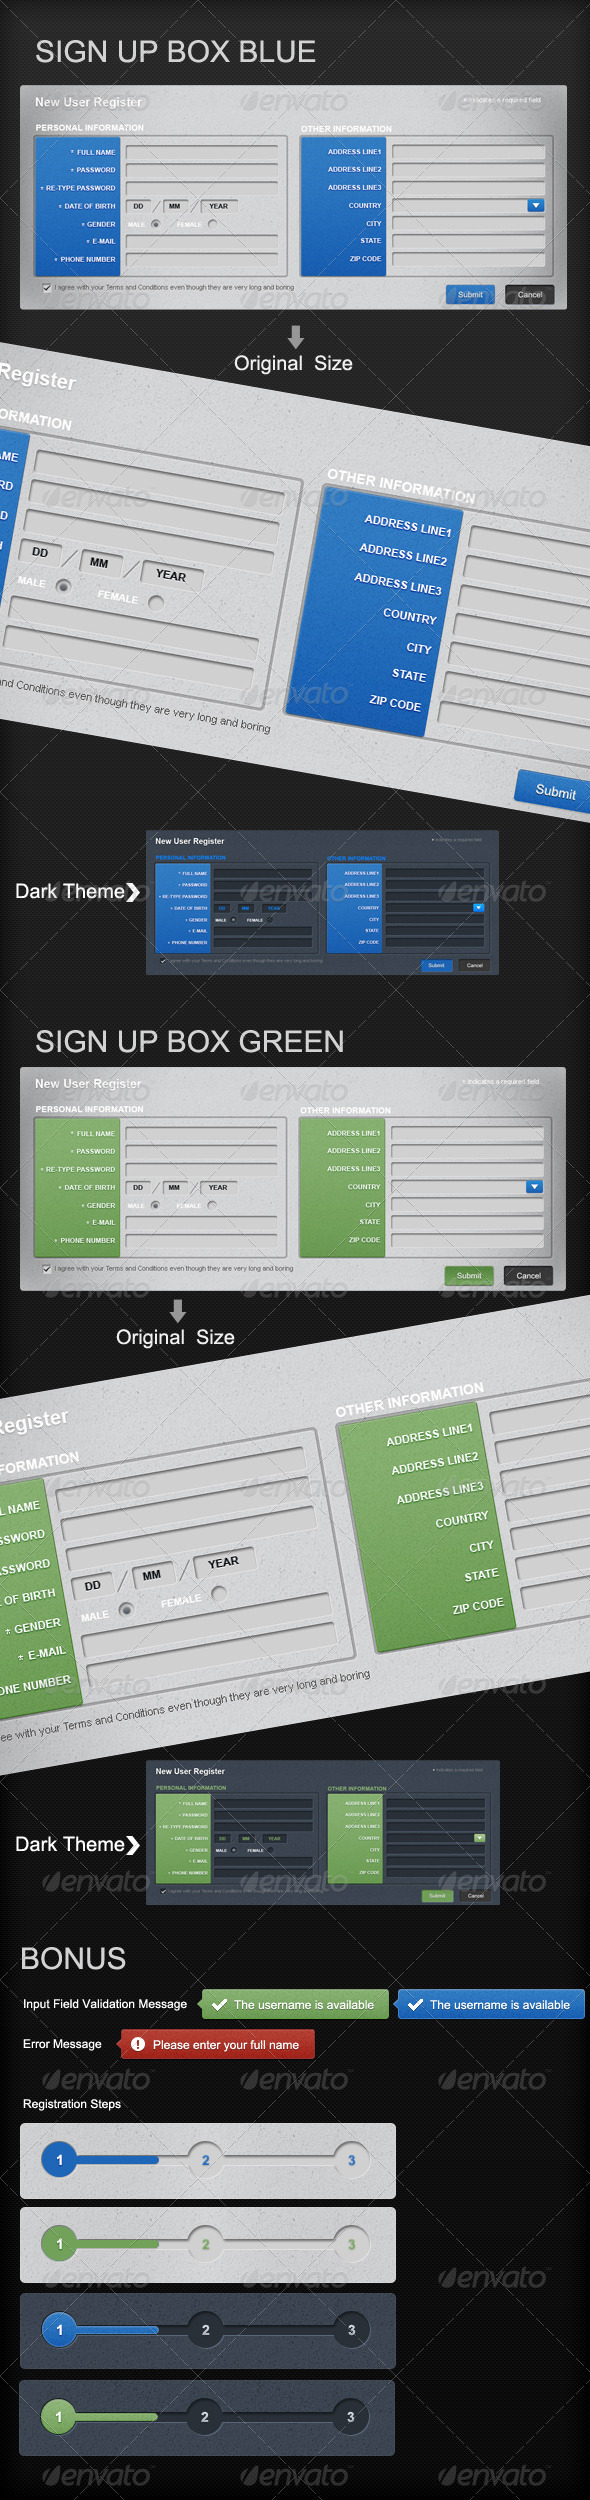Screen dimensions: 590x2500
Task: Click the MM field in the blue sign up box
Action: point(175,206)
